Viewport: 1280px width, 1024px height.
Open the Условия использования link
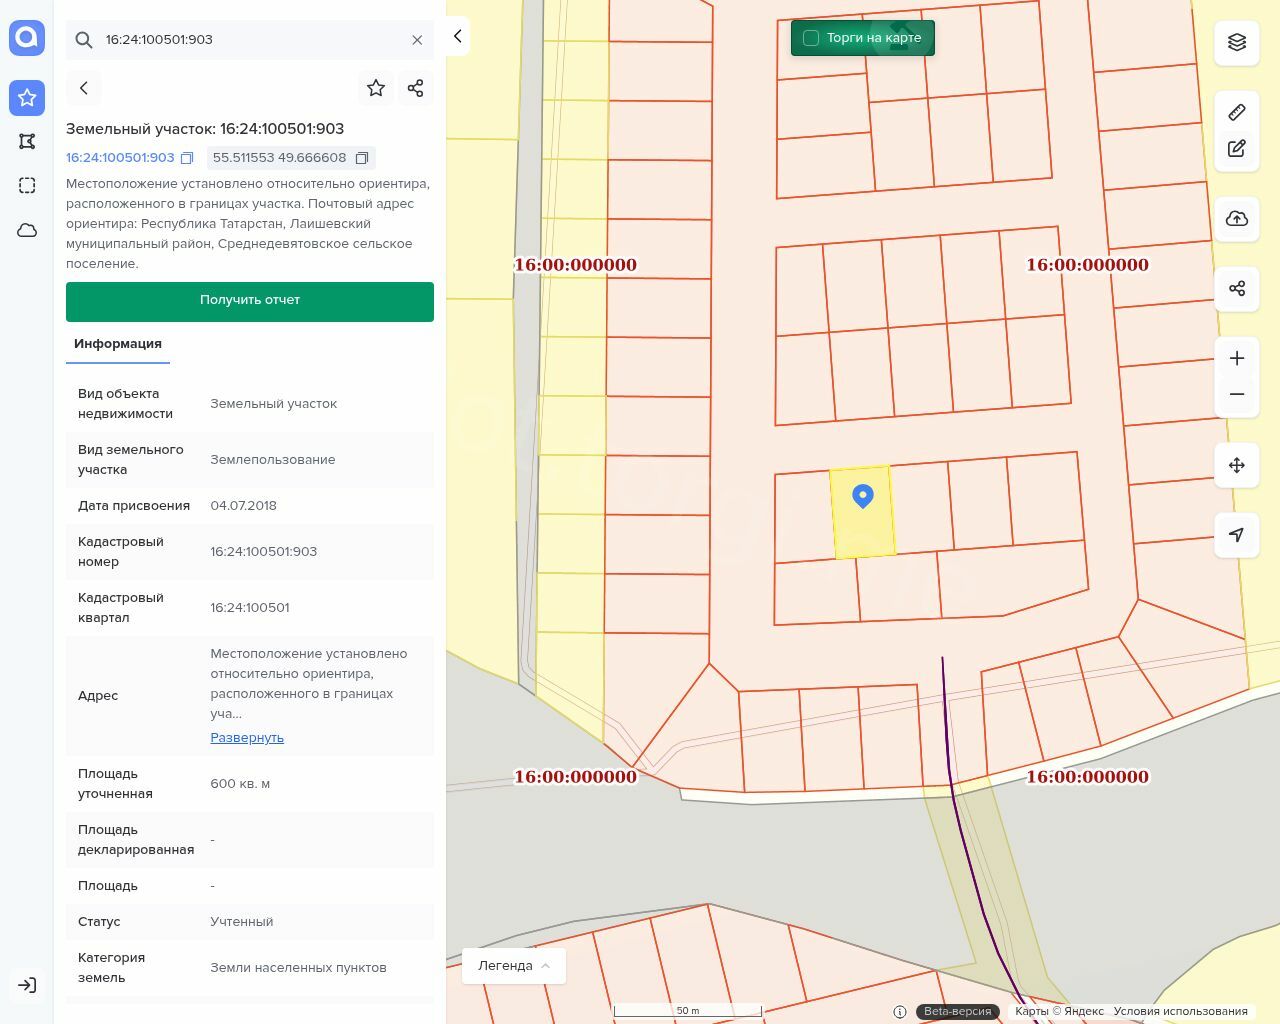coord(1180,1011)
